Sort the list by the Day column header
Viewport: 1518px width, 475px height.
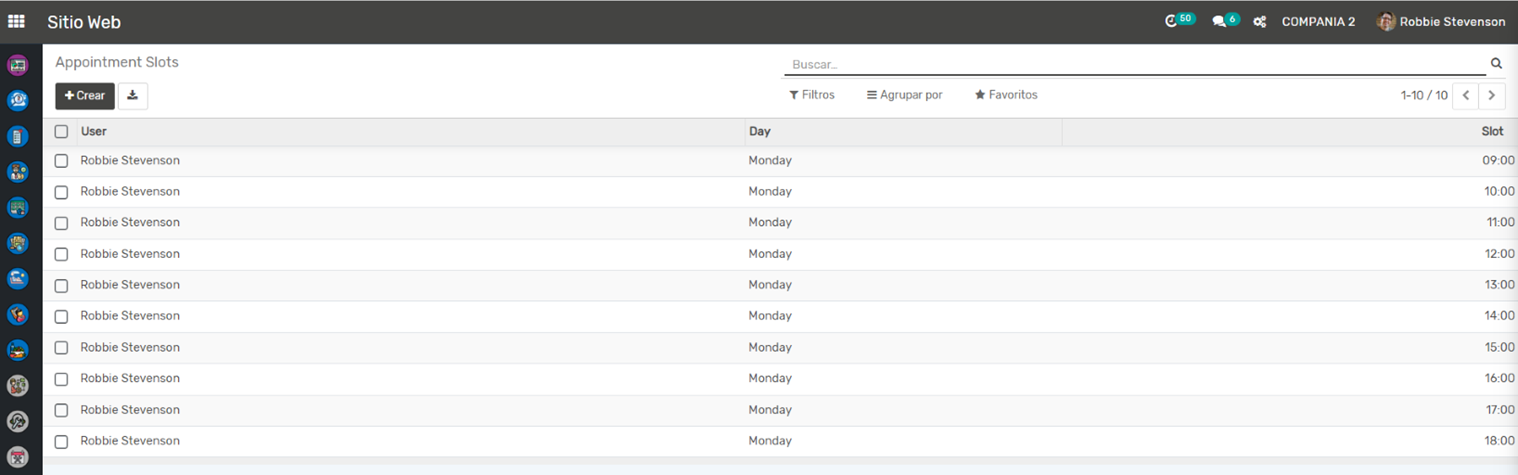tap(760, 132)
